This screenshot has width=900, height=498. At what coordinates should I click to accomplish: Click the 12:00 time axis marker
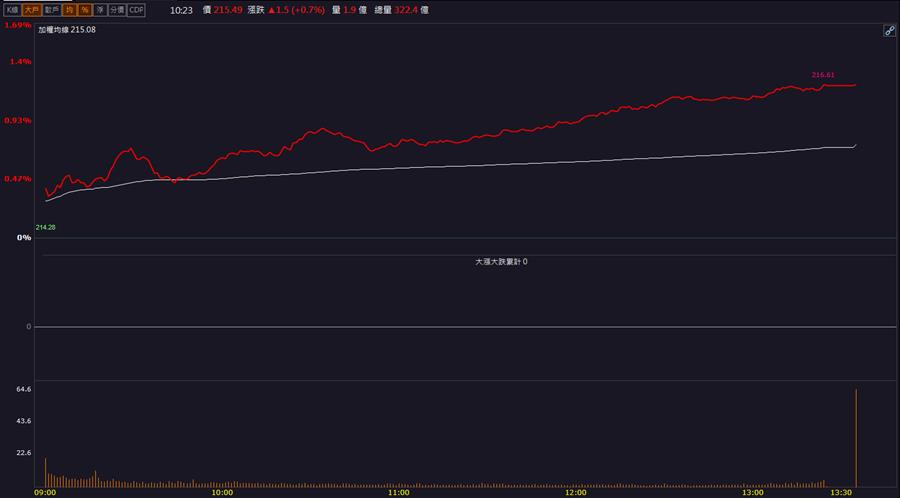tap(576, 492)
